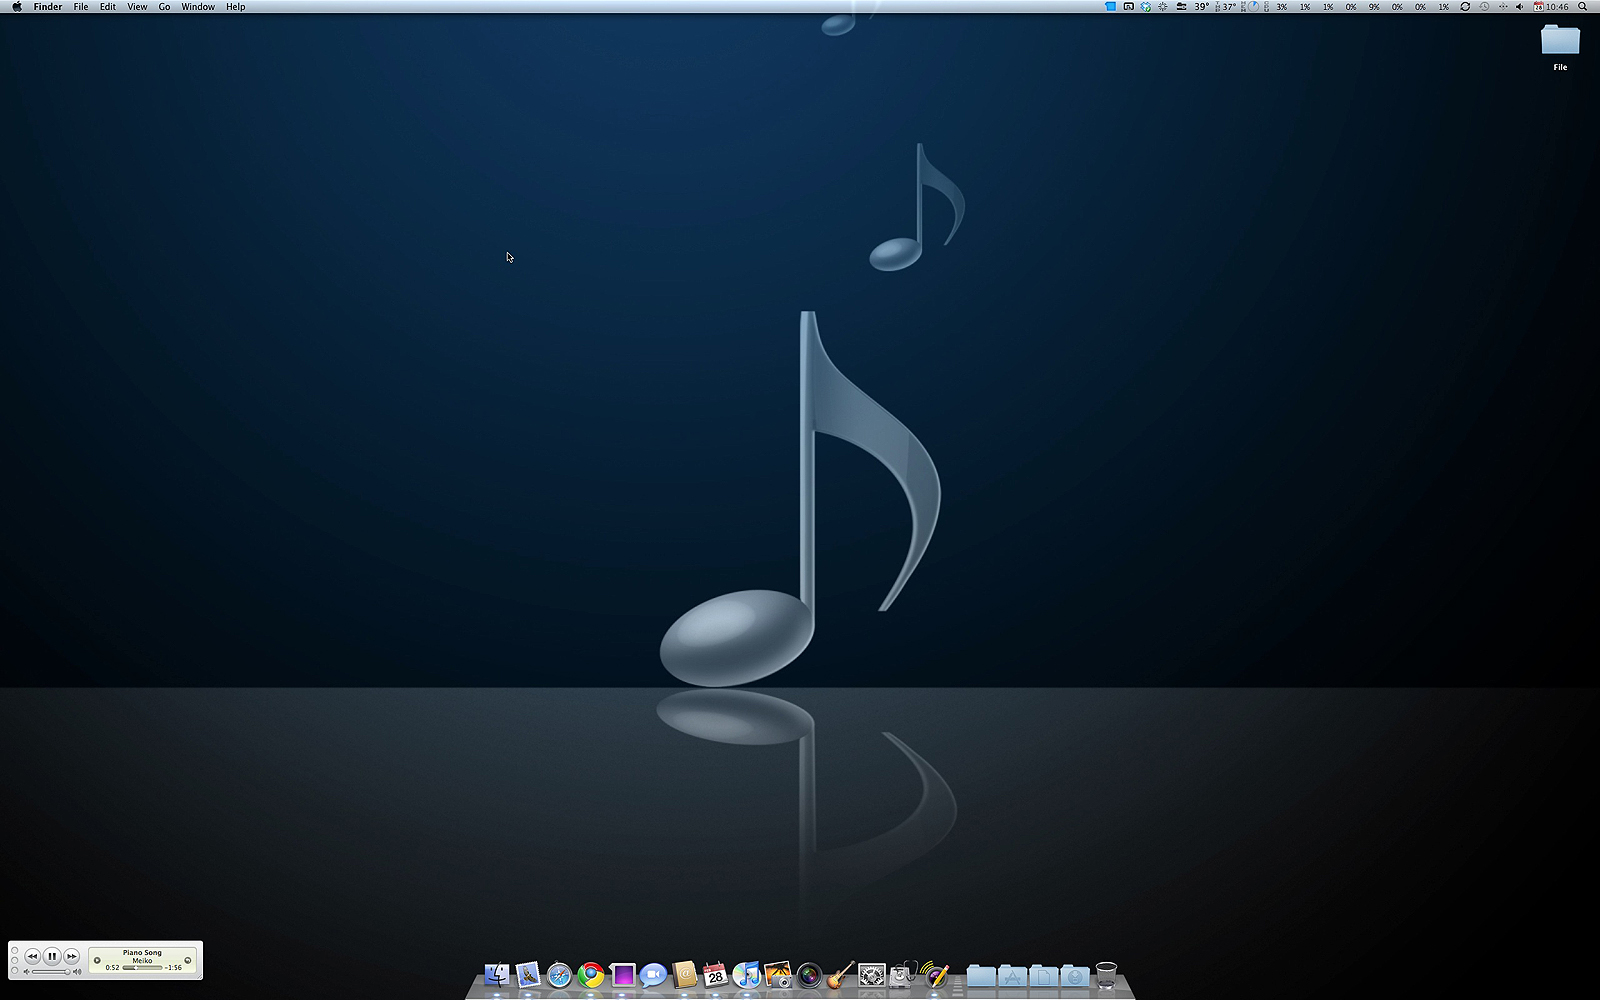Pause the Piano Song playback
This screenshot has width=1600, height=1000.
point(52,956)
